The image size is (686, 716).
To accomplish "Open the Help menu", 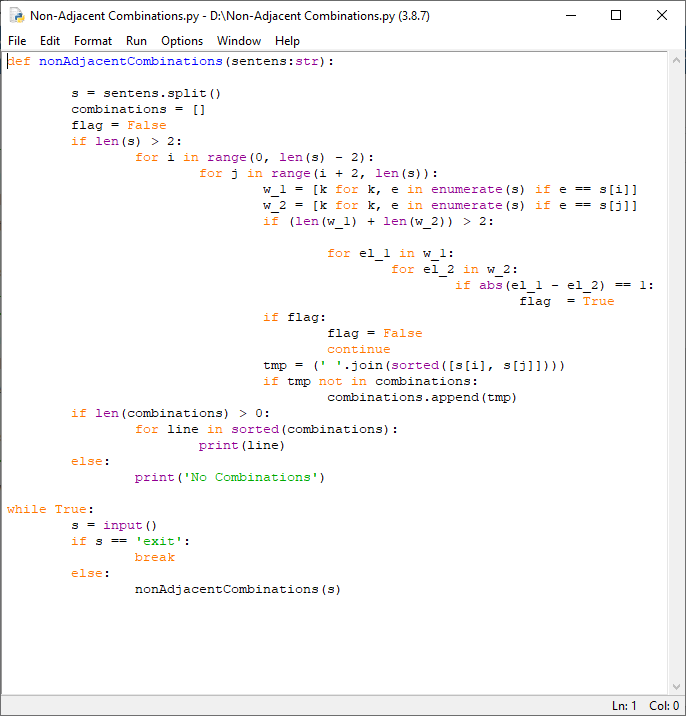I will (287, 41).
